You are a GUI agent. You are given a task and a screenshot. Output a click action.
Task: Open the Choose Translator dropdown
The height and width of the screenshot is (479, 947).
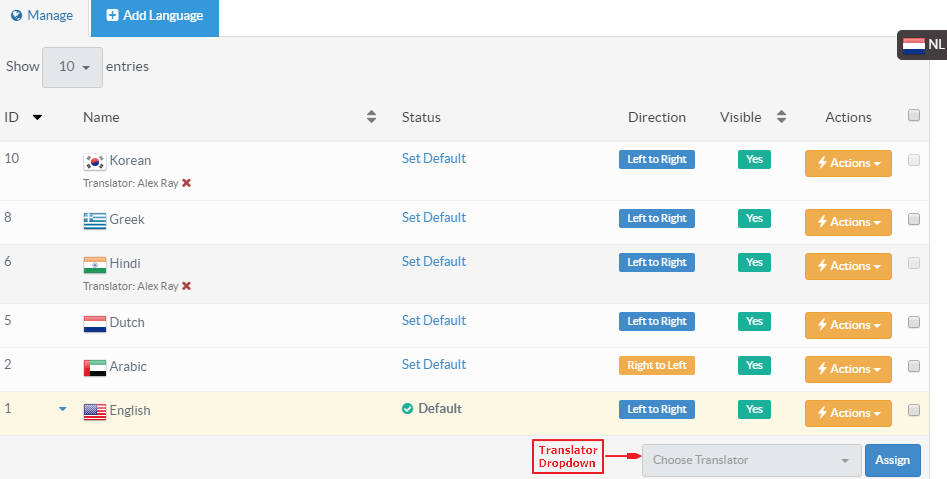[751, 460]
